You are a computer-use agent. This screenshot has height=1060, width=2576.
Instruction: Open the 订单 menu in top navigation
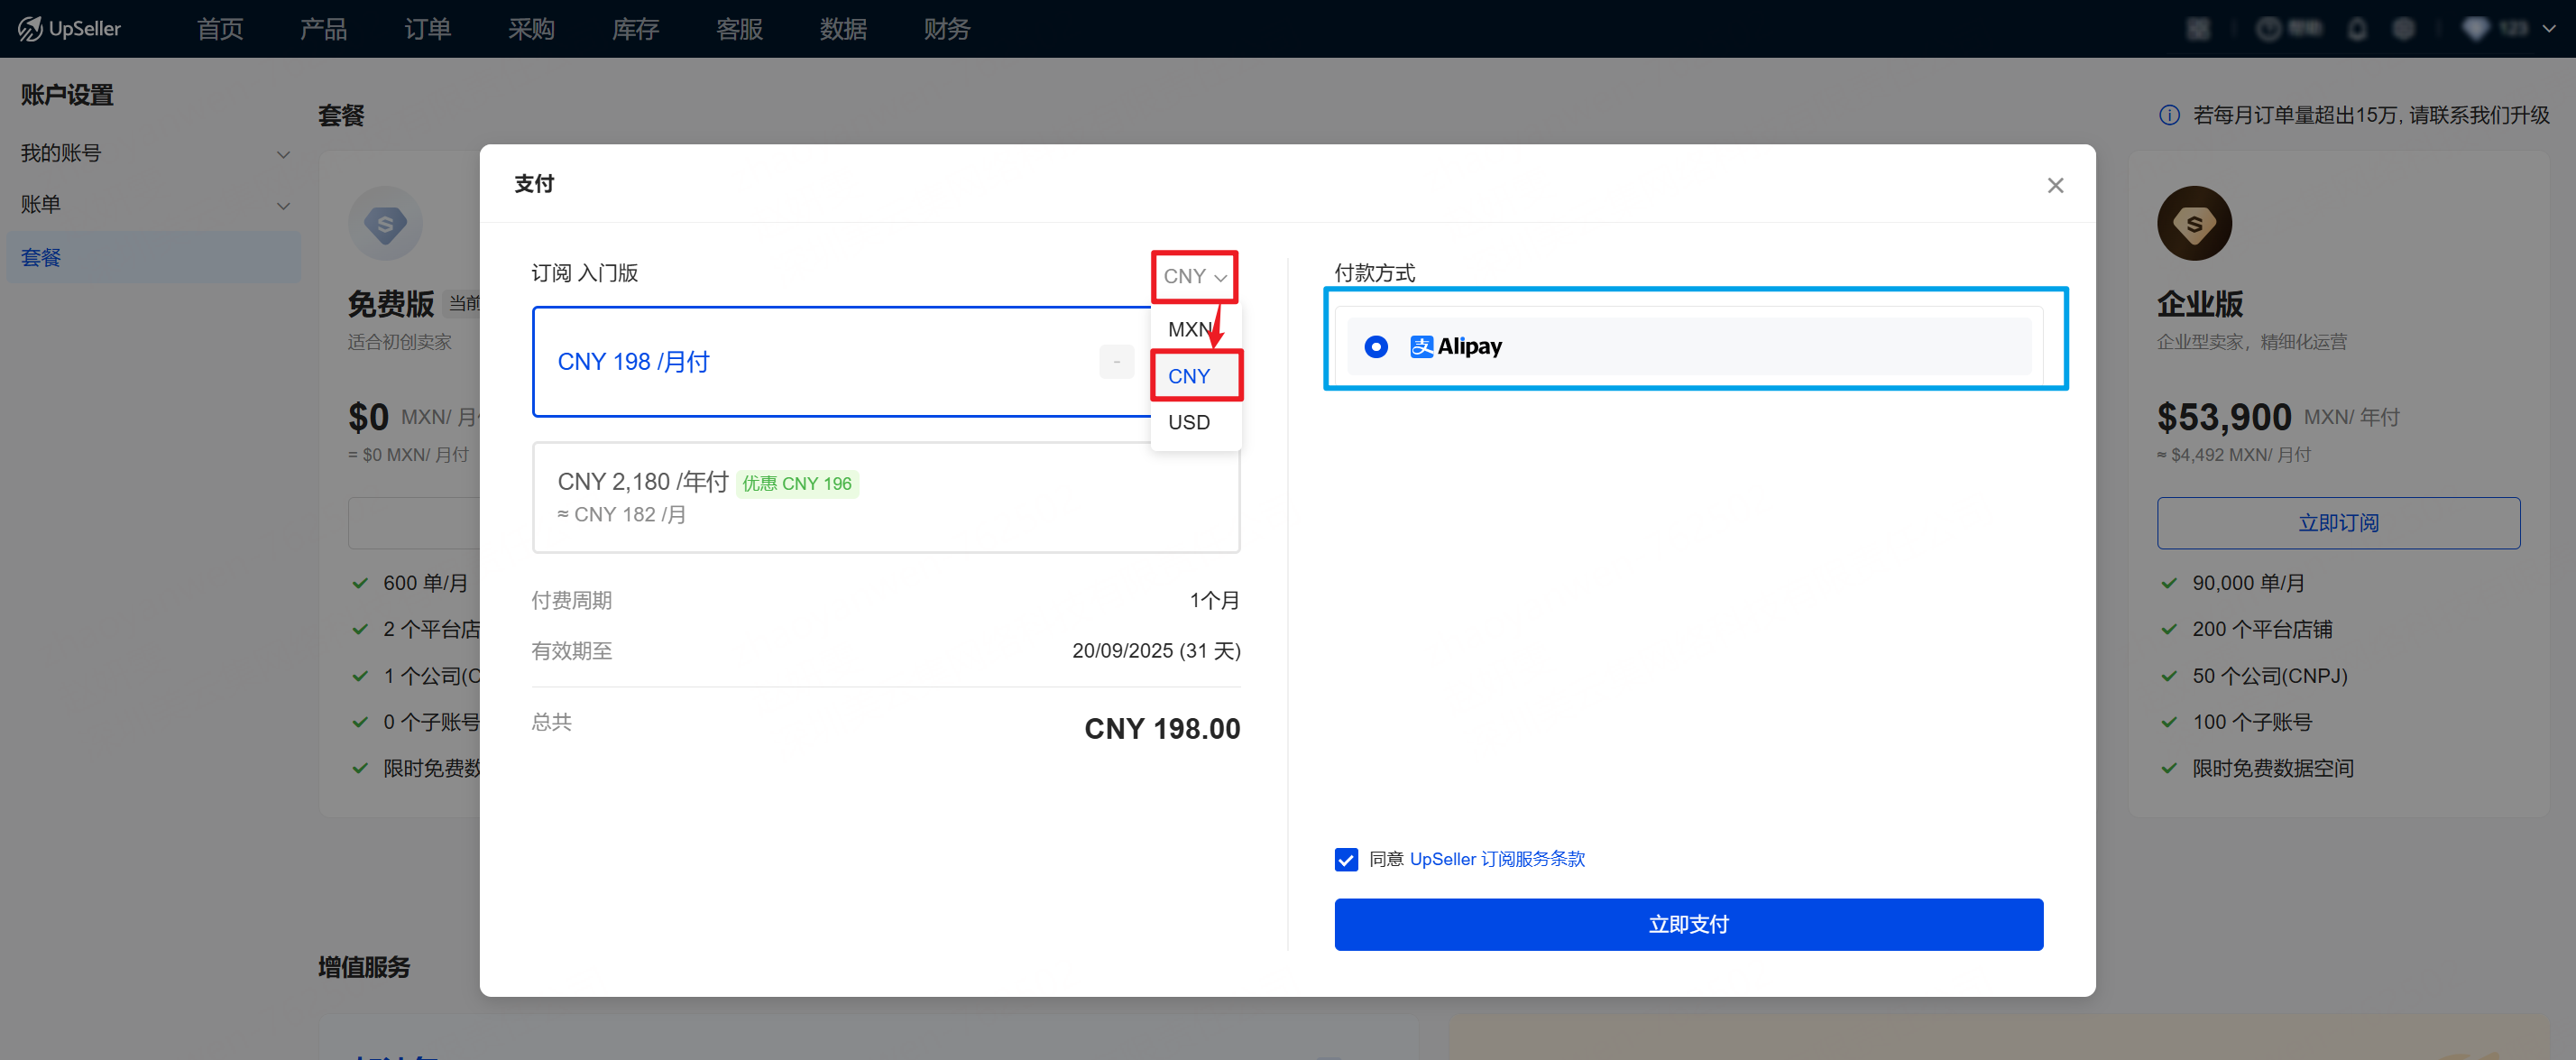point(427,29)
